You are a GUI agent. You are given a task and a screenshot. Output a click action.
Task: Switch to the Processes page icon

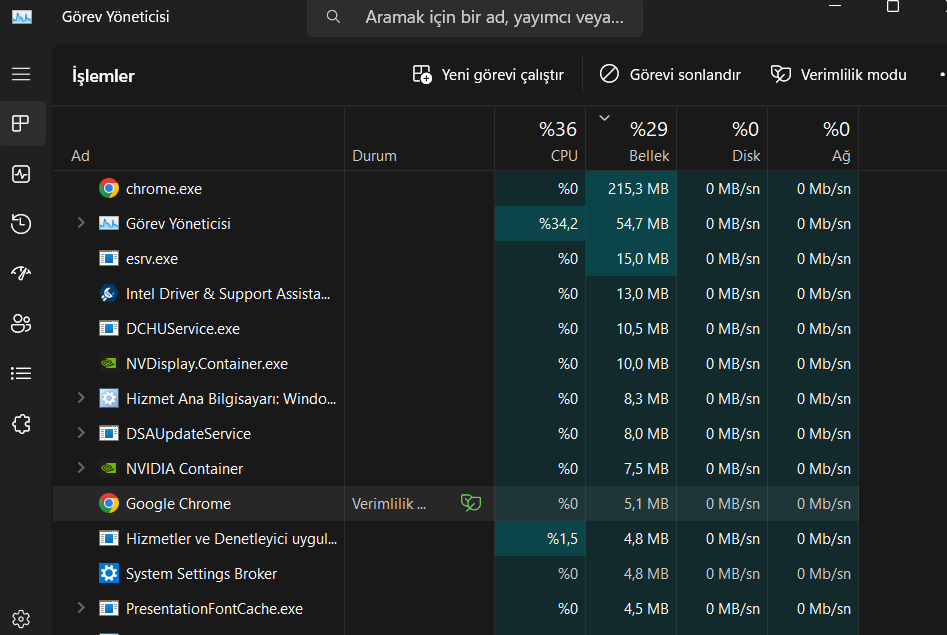click(21, 124)
